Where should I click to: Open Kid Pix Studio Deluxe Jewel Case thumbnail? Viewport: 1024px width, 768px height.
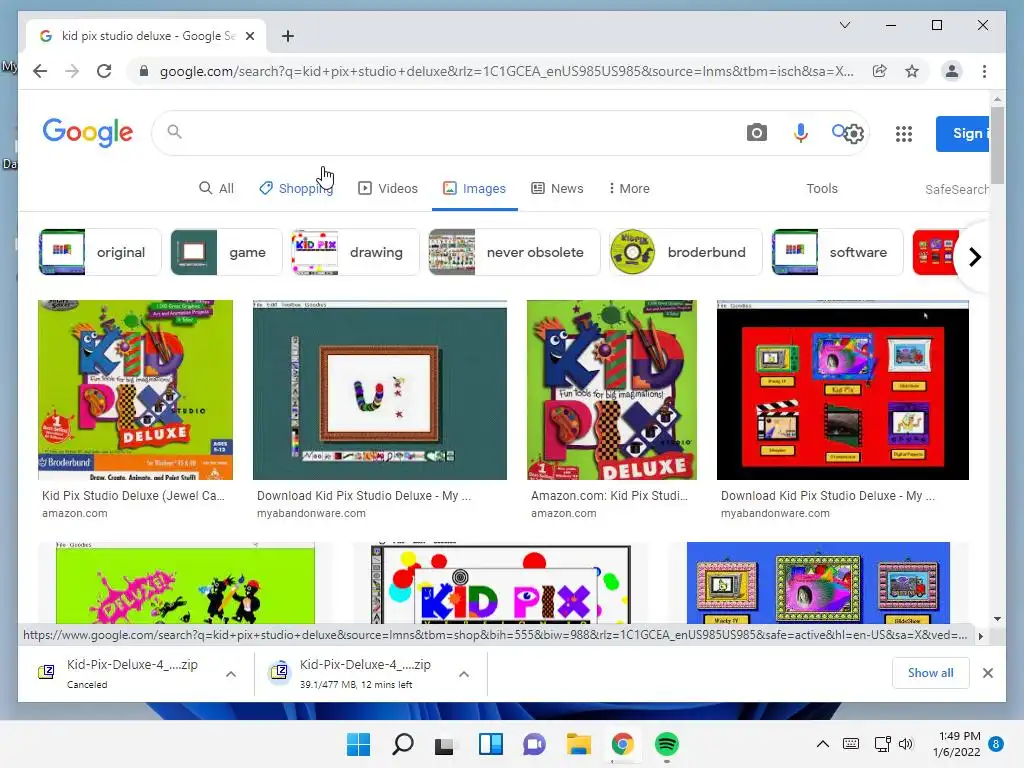click(x=135, y=390)
